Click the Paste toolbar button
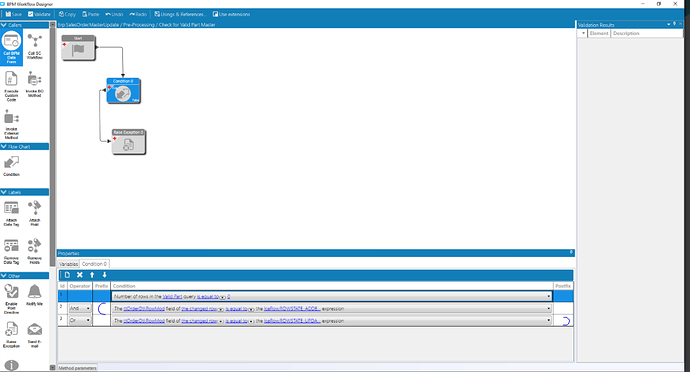Screen dimensions: 690x372 tap(91, 14)
